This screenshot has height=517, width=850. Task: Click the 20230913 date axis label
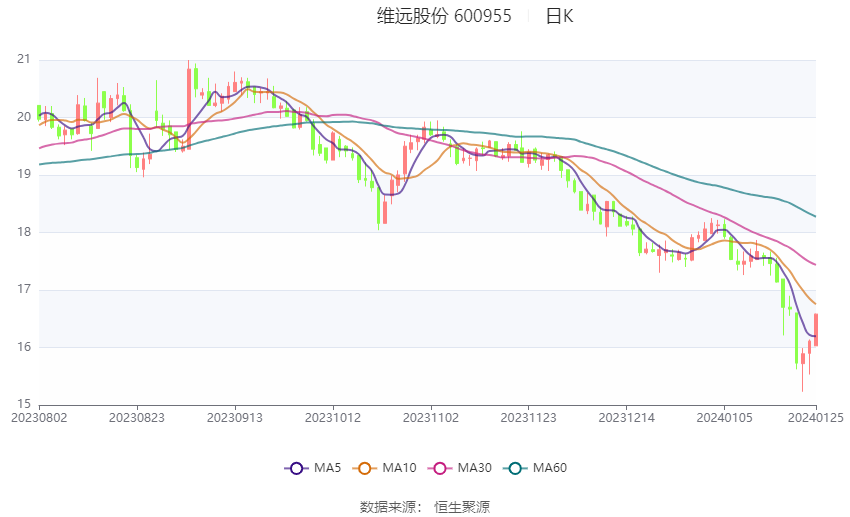[235, 418]
